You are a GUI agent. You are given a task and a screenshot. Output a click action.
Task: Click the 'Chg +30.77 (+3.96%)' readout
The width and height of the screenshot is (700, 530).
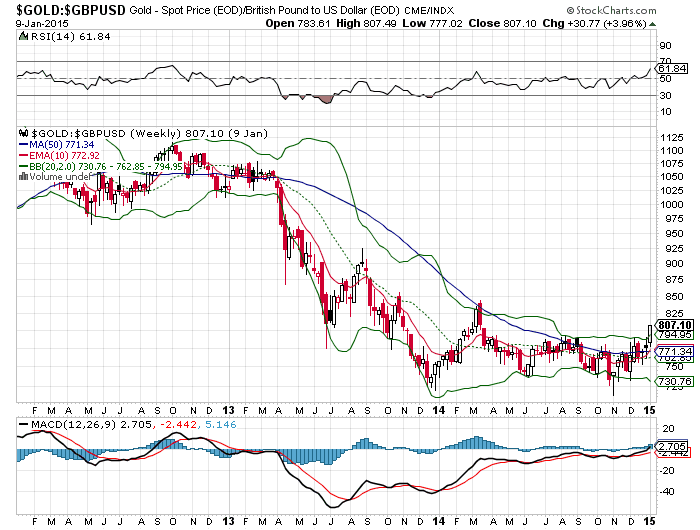pos(594,23)
